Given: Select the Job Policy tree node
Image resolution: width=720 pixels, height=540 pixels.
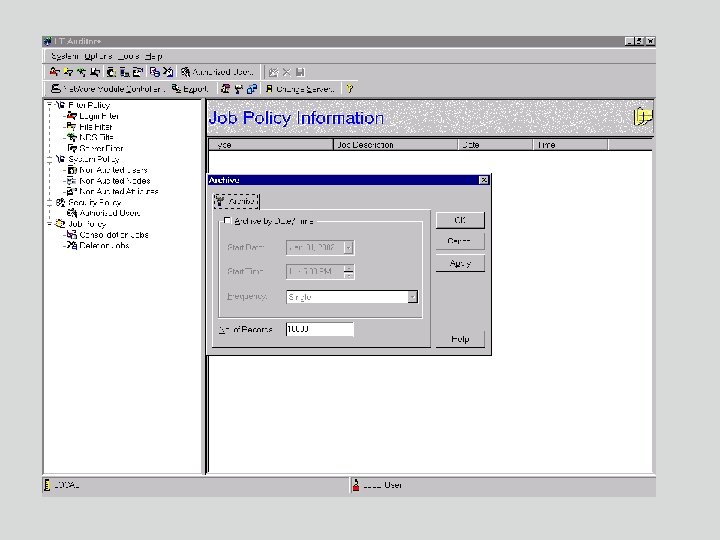Looking at the screenshot, I should [x=87, y=224].
